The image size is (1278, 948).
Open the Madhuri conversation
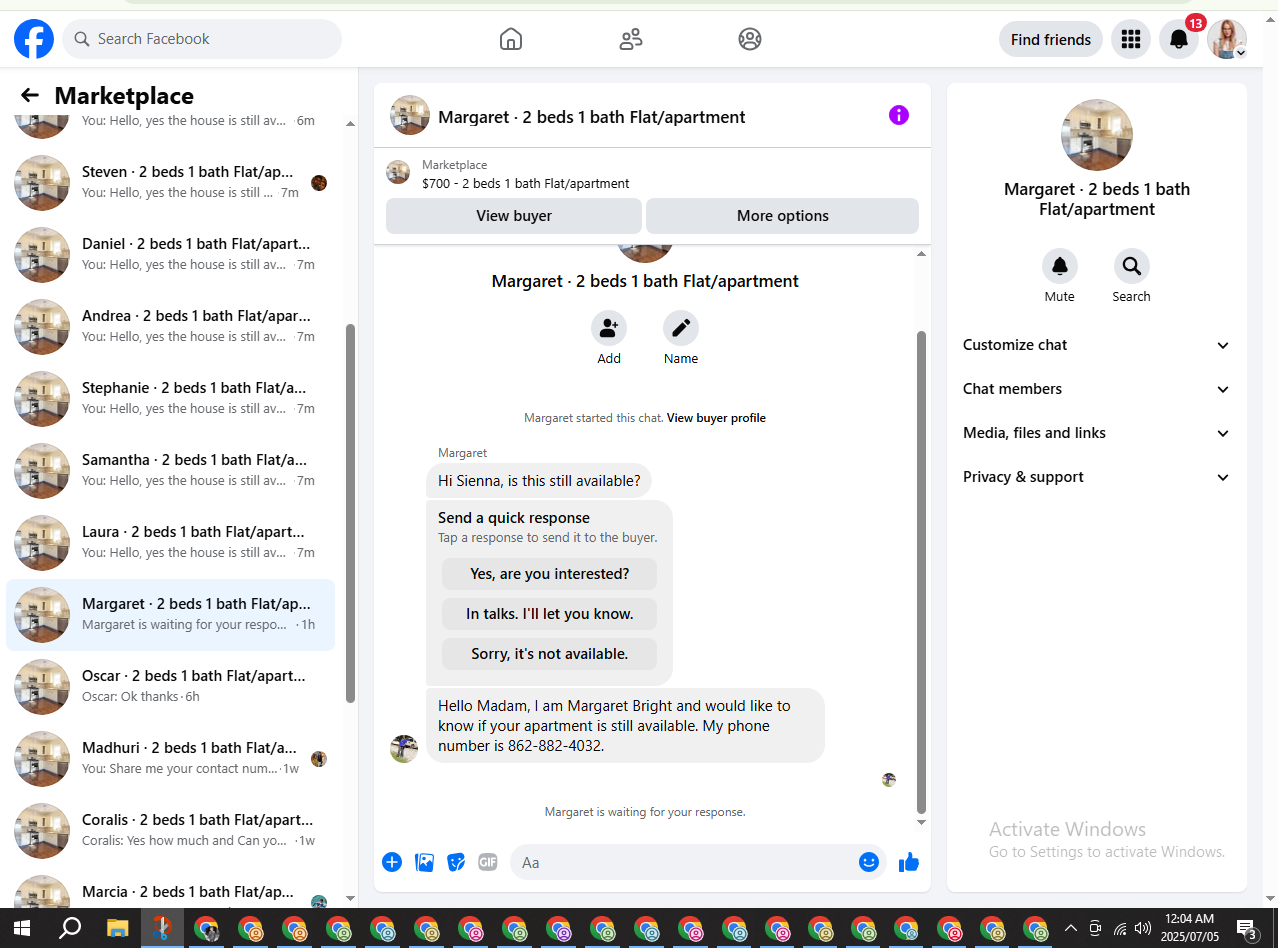pyautogui.click(x=171, y=758)
